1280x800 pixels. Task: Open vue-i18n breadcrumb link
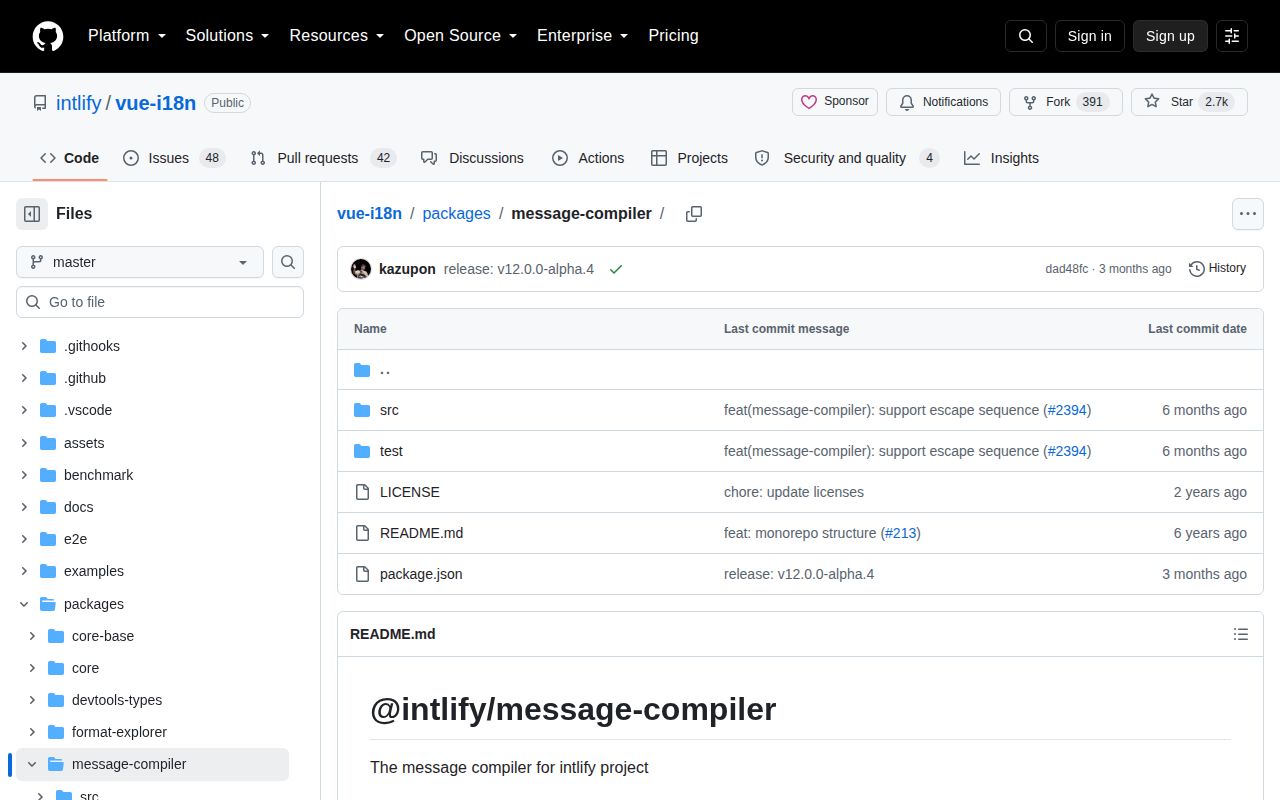(x=370, y=214)
